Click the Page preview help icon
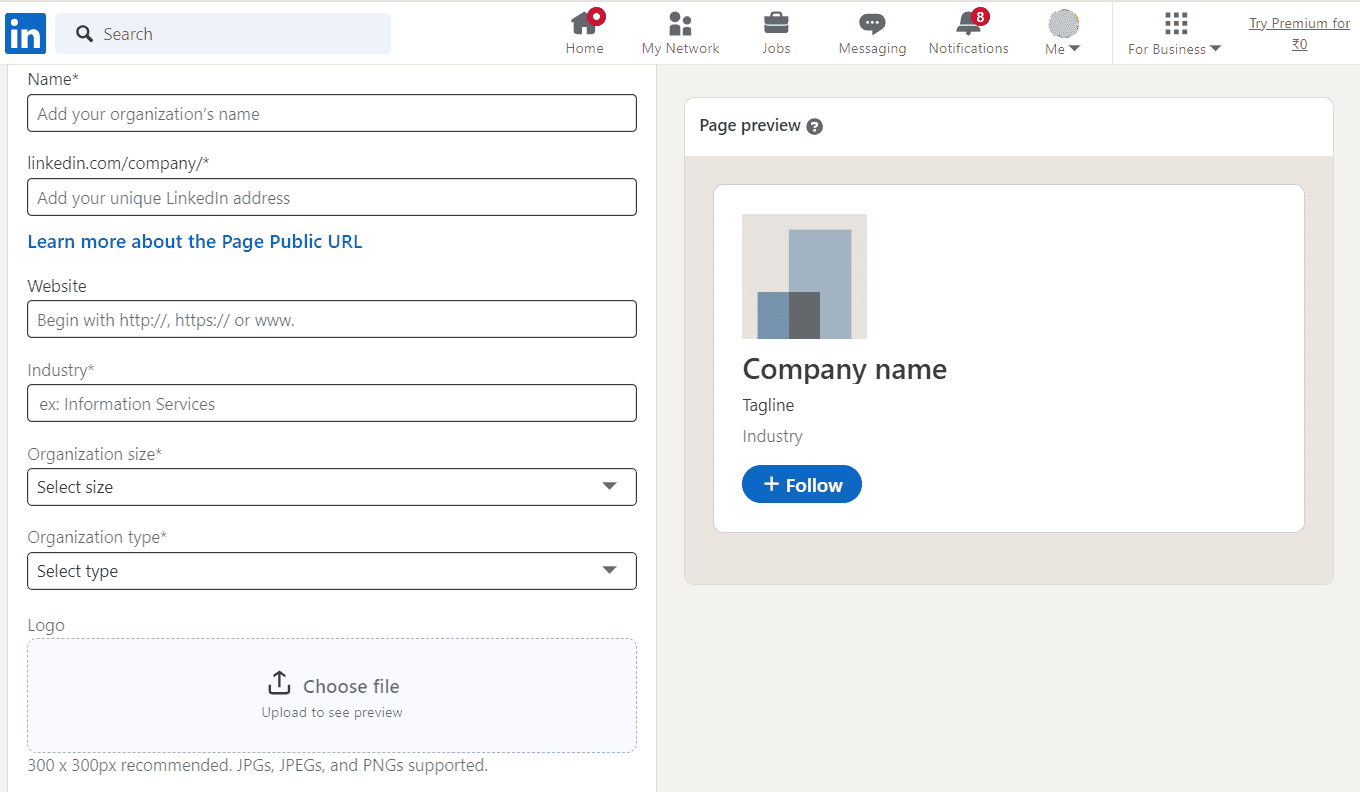Image resolution: width=1360 pixels, height=792 pixels. click(x=814, y=126)
